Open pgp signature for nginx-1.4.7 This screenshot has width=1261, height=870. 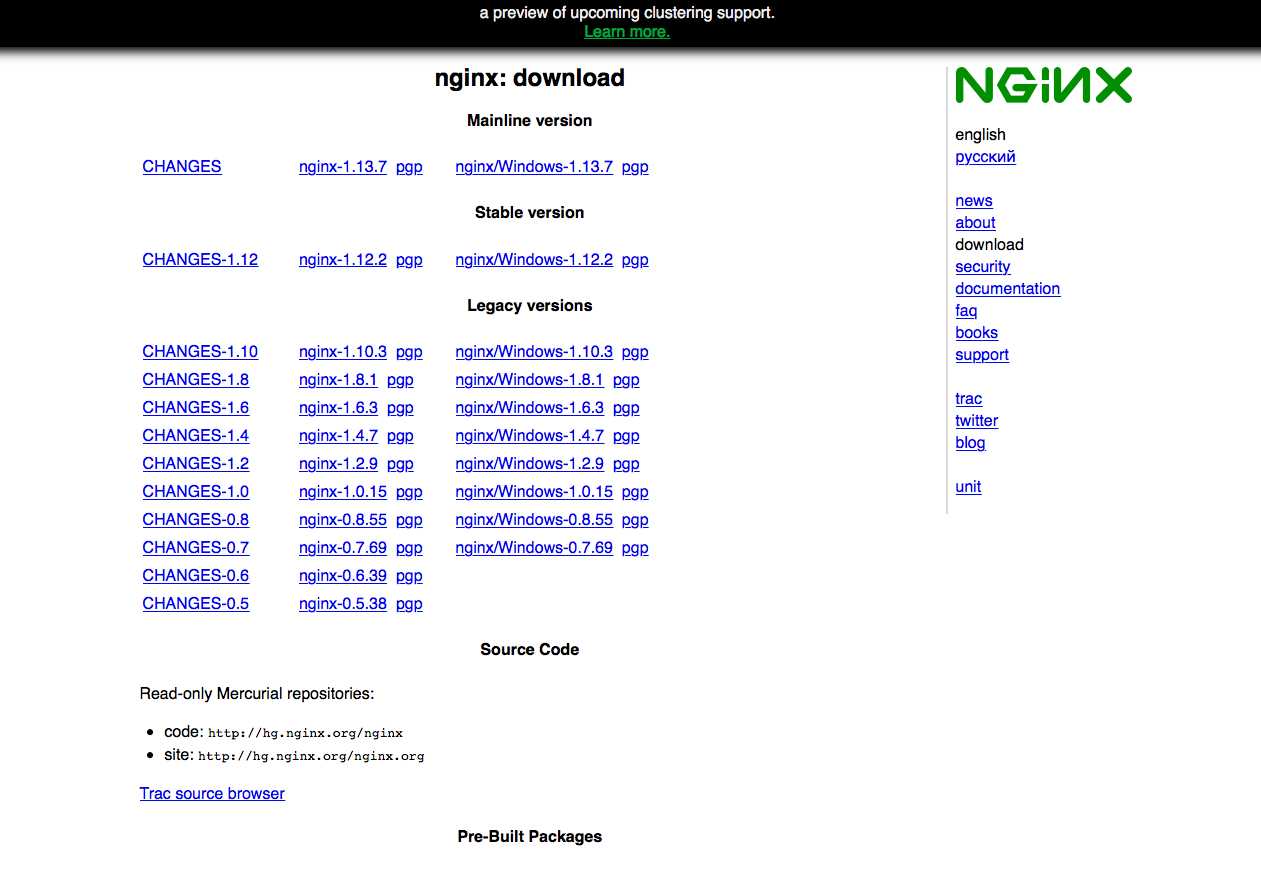(400, 436)
